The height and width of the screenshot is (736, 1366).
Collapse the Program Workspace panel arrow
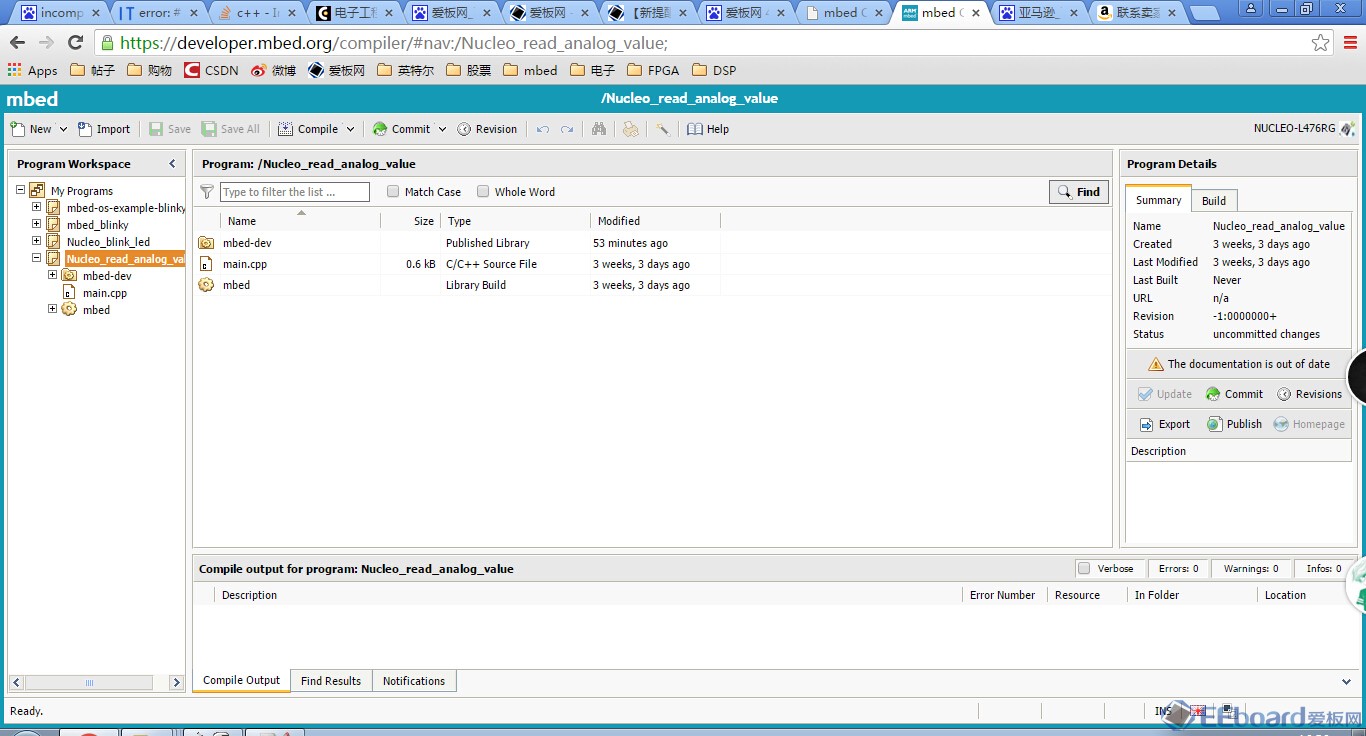(x=172, y=164)
